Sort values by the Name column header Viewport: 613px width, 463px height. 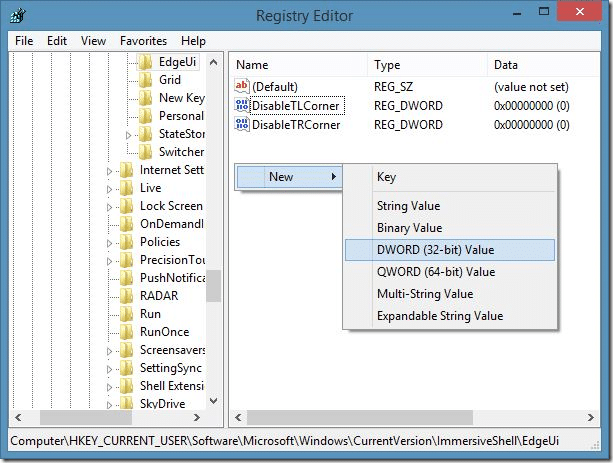tap(299, 65)
